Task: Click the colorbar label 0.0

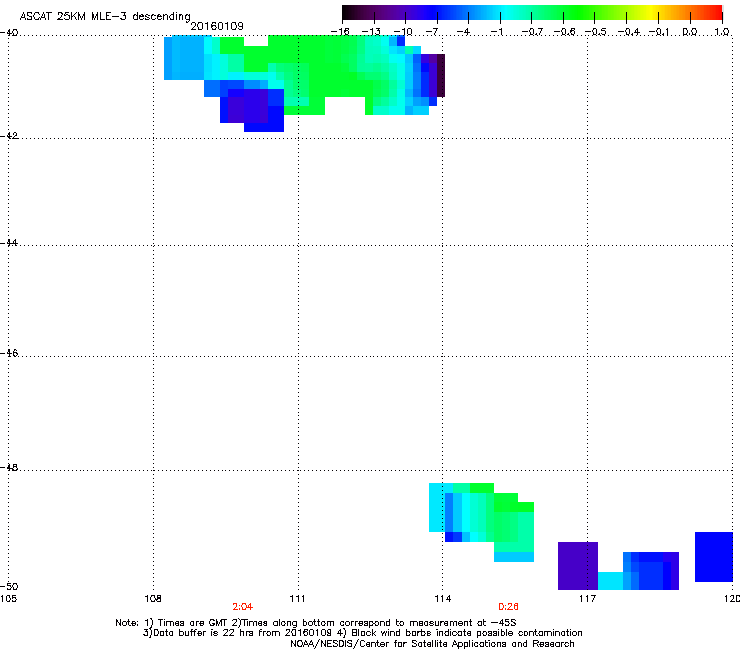Action: tap(690, 32)
